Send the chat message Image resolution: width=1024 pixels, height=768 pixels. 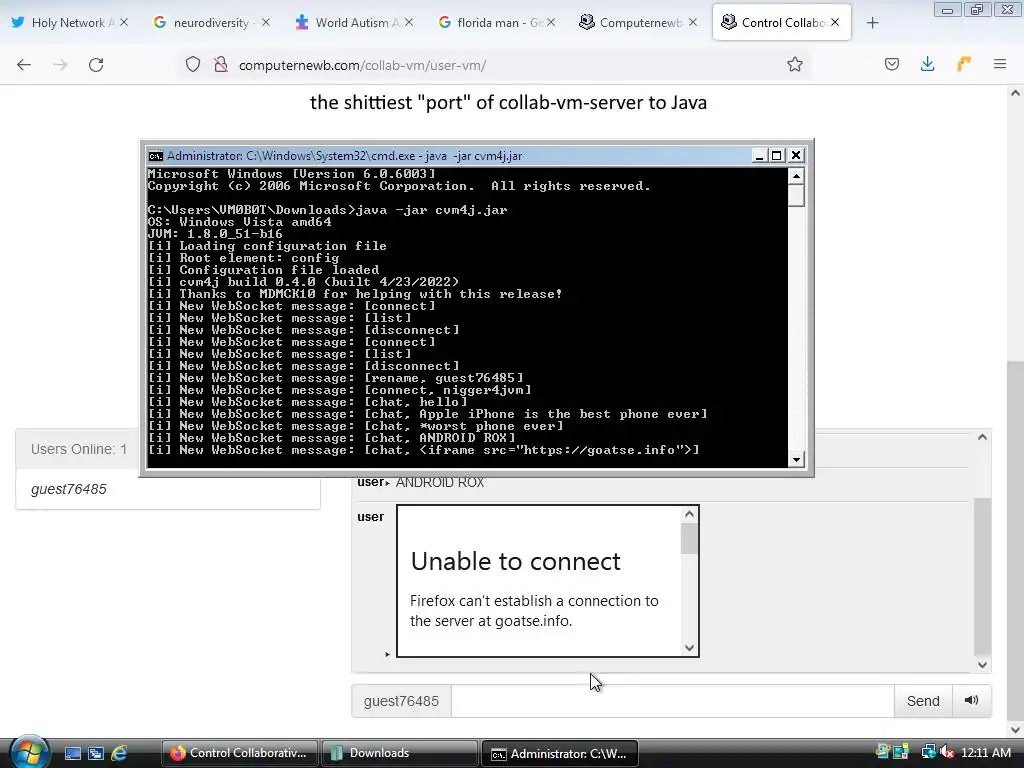point(923,701)
